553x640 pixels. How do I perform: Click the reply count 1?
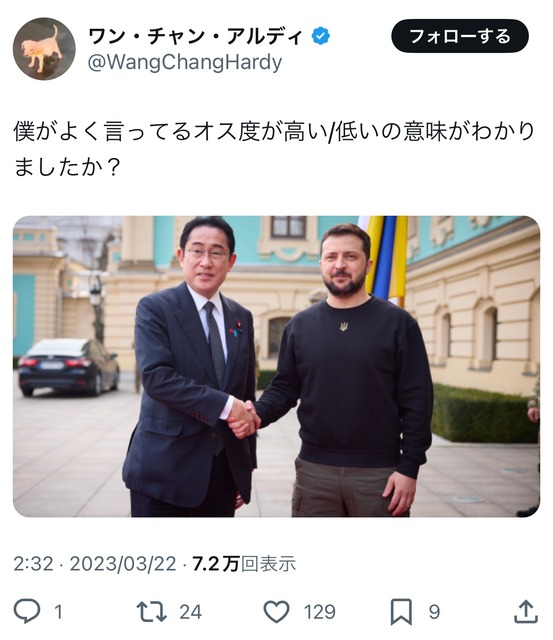pyautogui.click(x=58, y=612)
